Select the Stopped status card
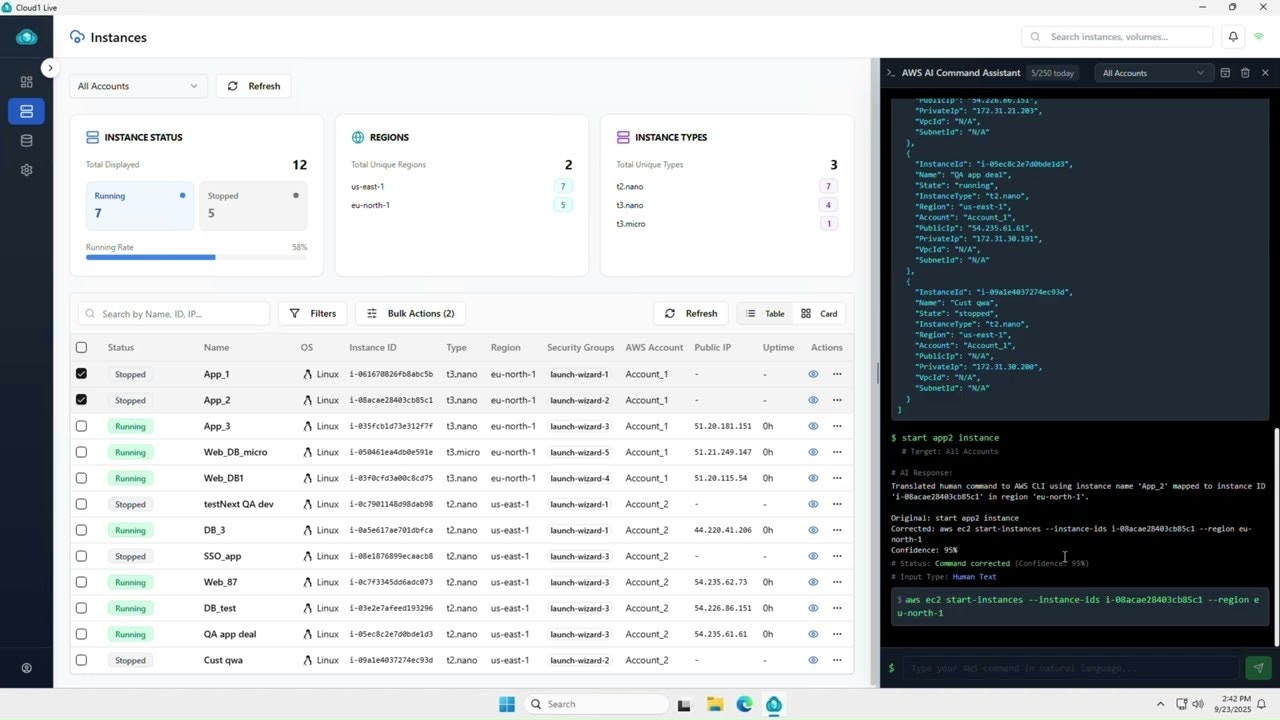 point(253,206)
